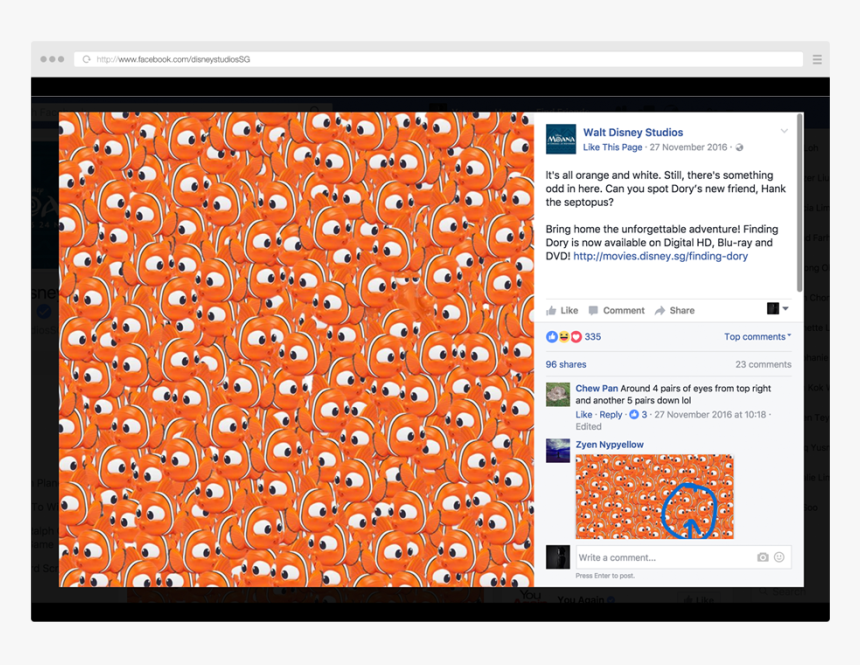The image size is (860, 665).
Task: Open comment timestamp 27 November 2016 at 10:18
Action: [710, 415]
